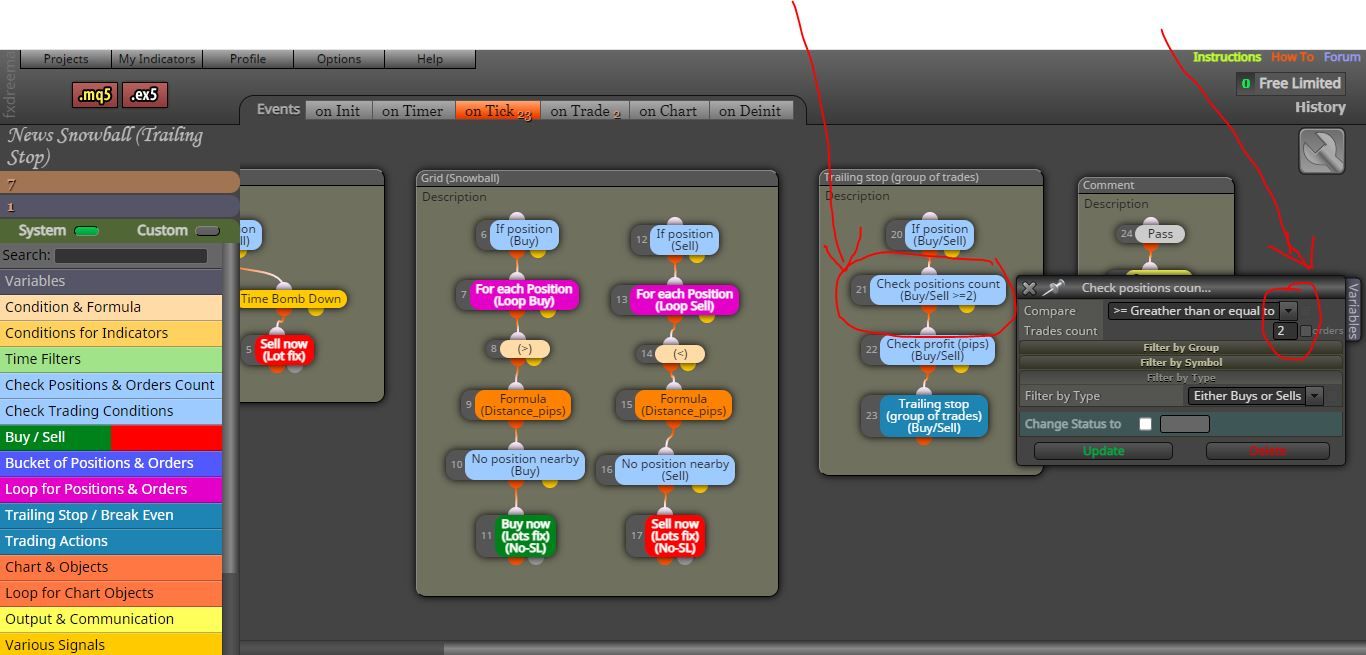Click the Update button
This screenshot has width=1366, height=655.
coord(1103,451)
